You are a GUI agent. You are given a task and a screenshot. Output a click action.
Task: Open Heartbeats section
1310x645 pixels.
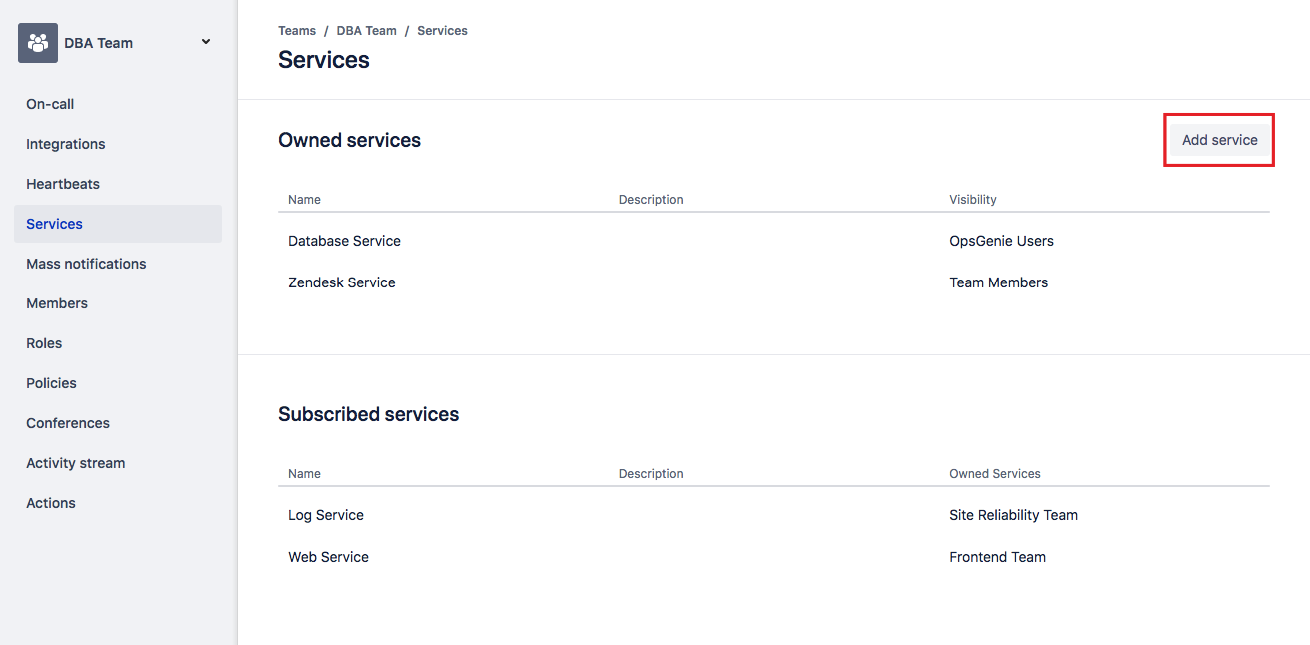tap(63, 184)
